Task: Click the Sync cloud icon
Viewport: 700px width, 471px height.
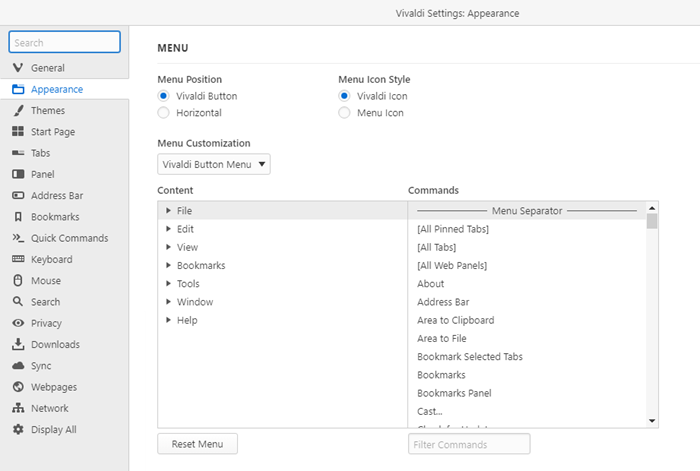Action: (x=18, y=366)
